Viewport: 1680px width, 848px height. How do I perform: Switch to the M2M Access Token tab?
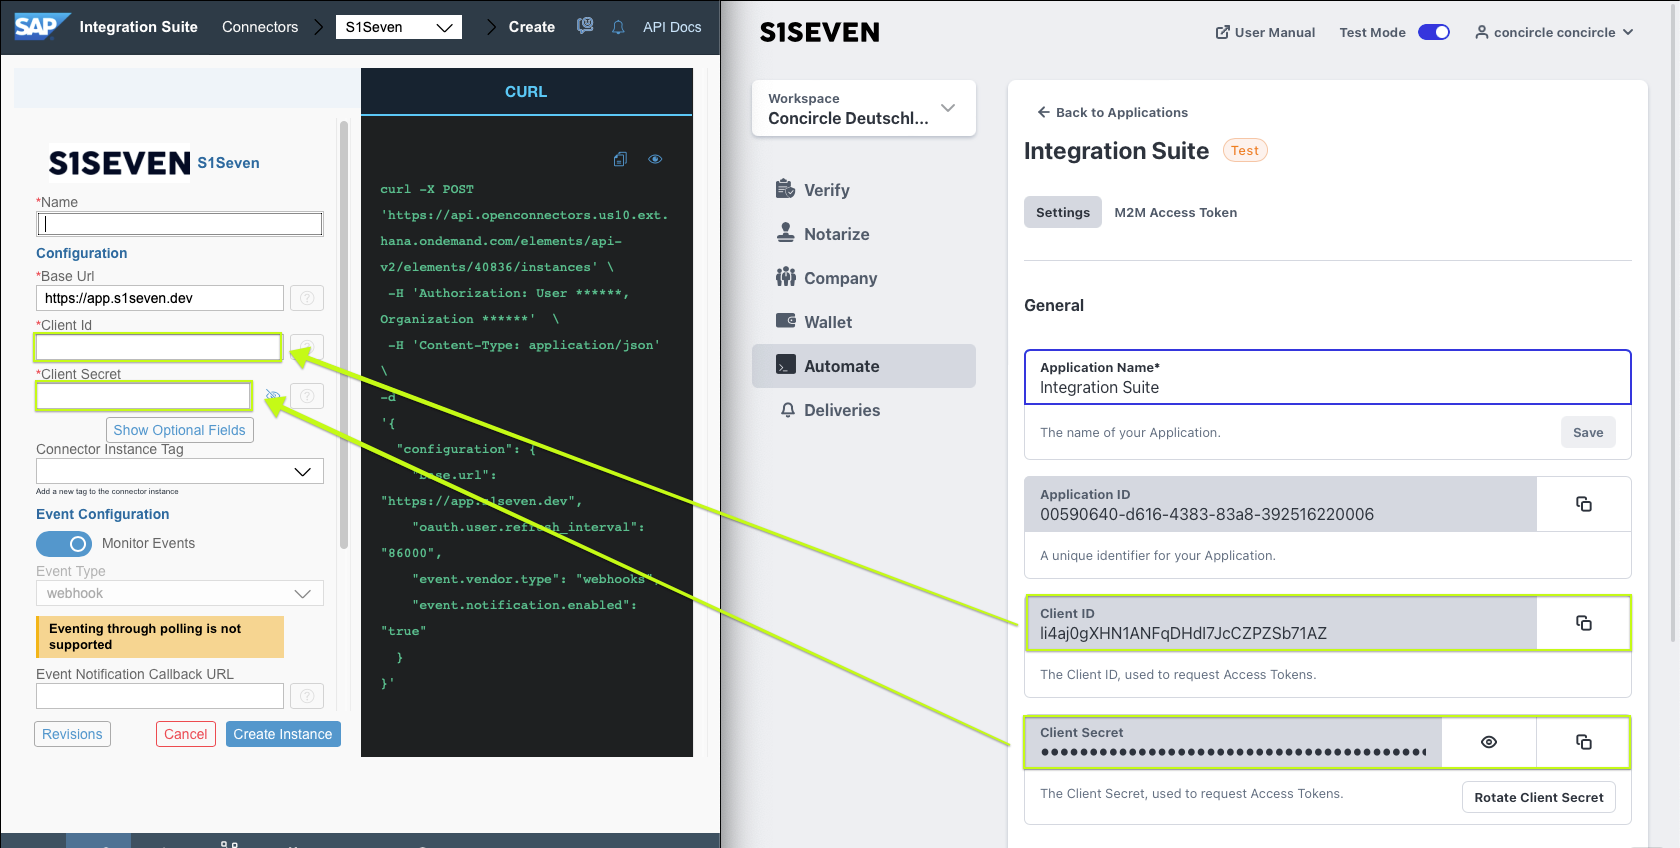click(x=1176, y=212)
